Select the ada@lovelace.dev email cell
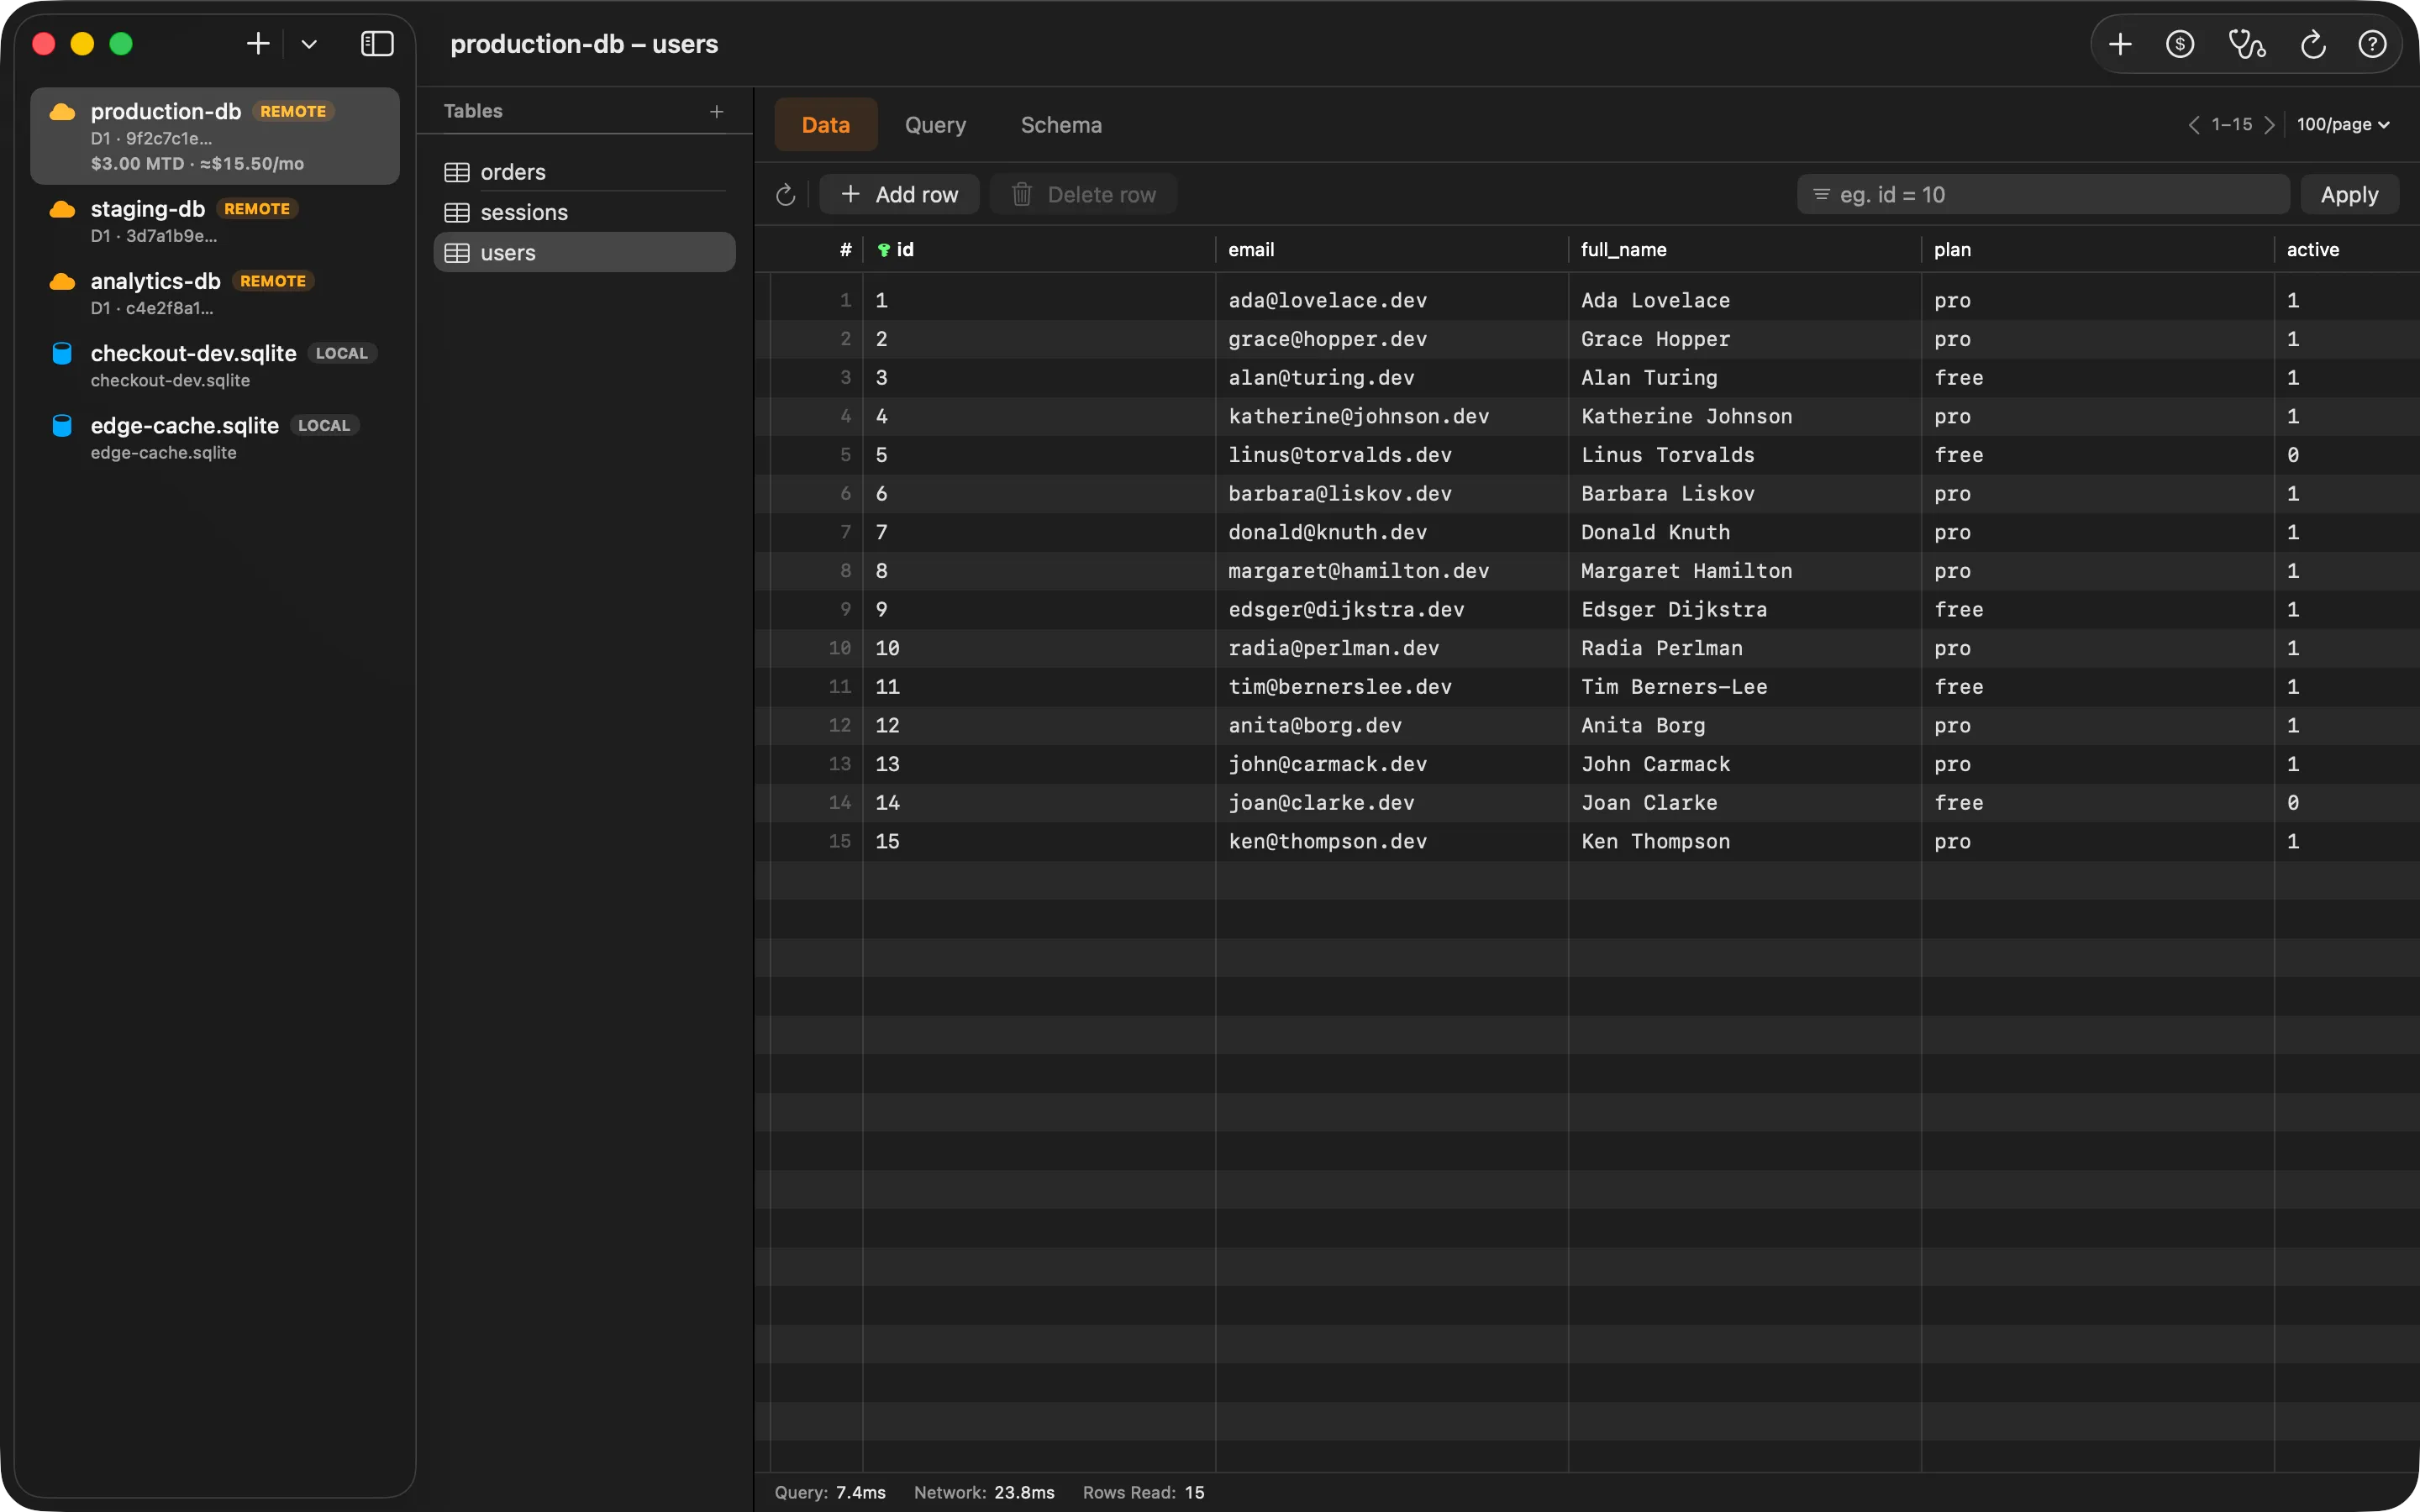The image size is (2420, 1512). coord(1391,300)
